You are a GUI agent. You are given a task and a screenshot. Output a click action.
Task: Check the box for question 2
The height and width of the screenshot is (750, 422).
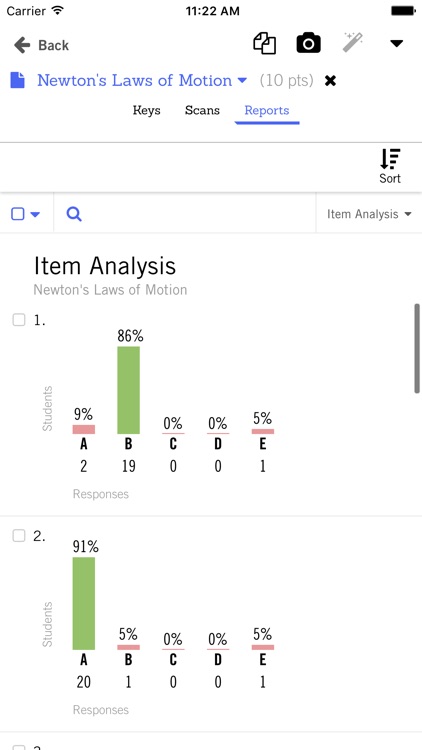tap(19, 536)
